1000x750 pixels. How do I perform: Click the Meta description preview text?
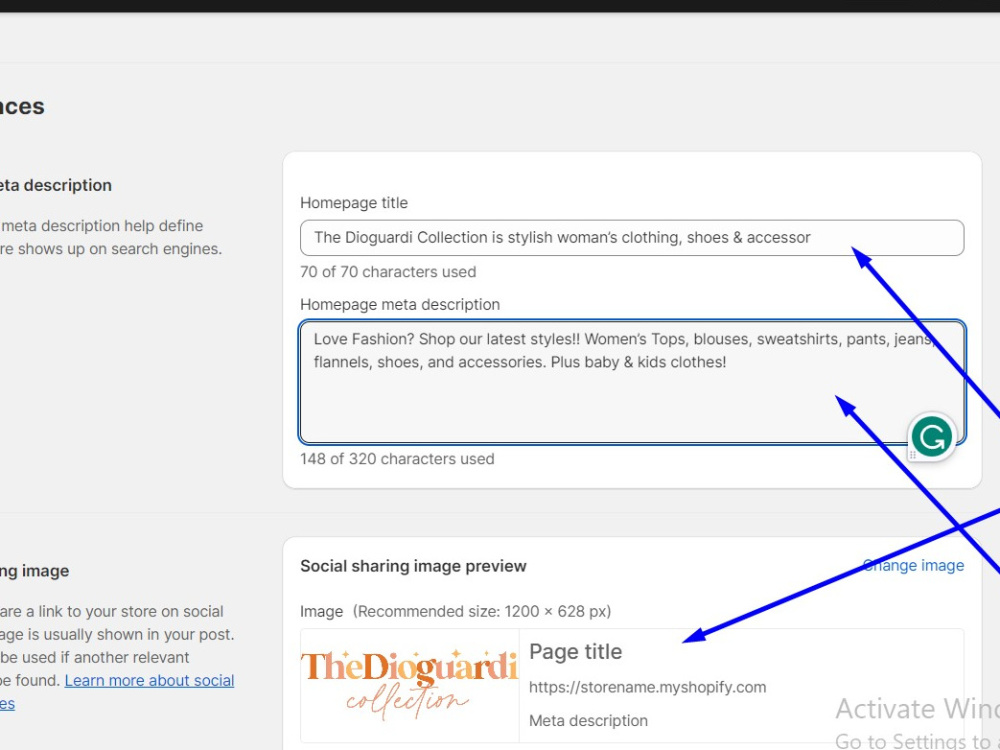[x=588, y=721]
